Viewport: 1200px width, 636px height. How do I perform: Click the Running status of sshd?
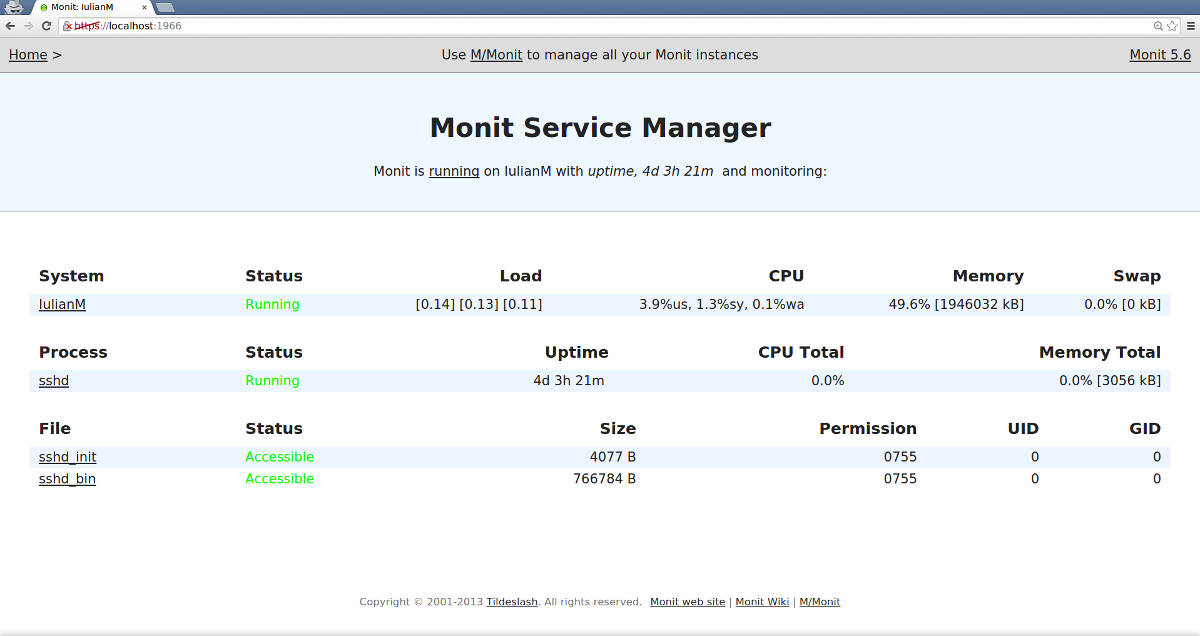tap(272, 380)
